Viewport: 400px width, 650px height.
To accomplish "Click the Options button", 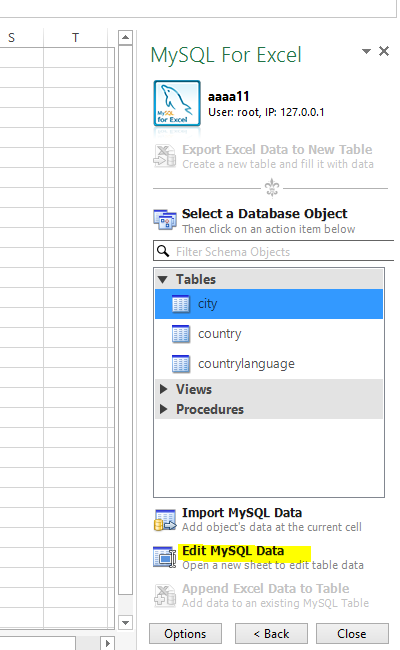I will [x=185, y=633].
